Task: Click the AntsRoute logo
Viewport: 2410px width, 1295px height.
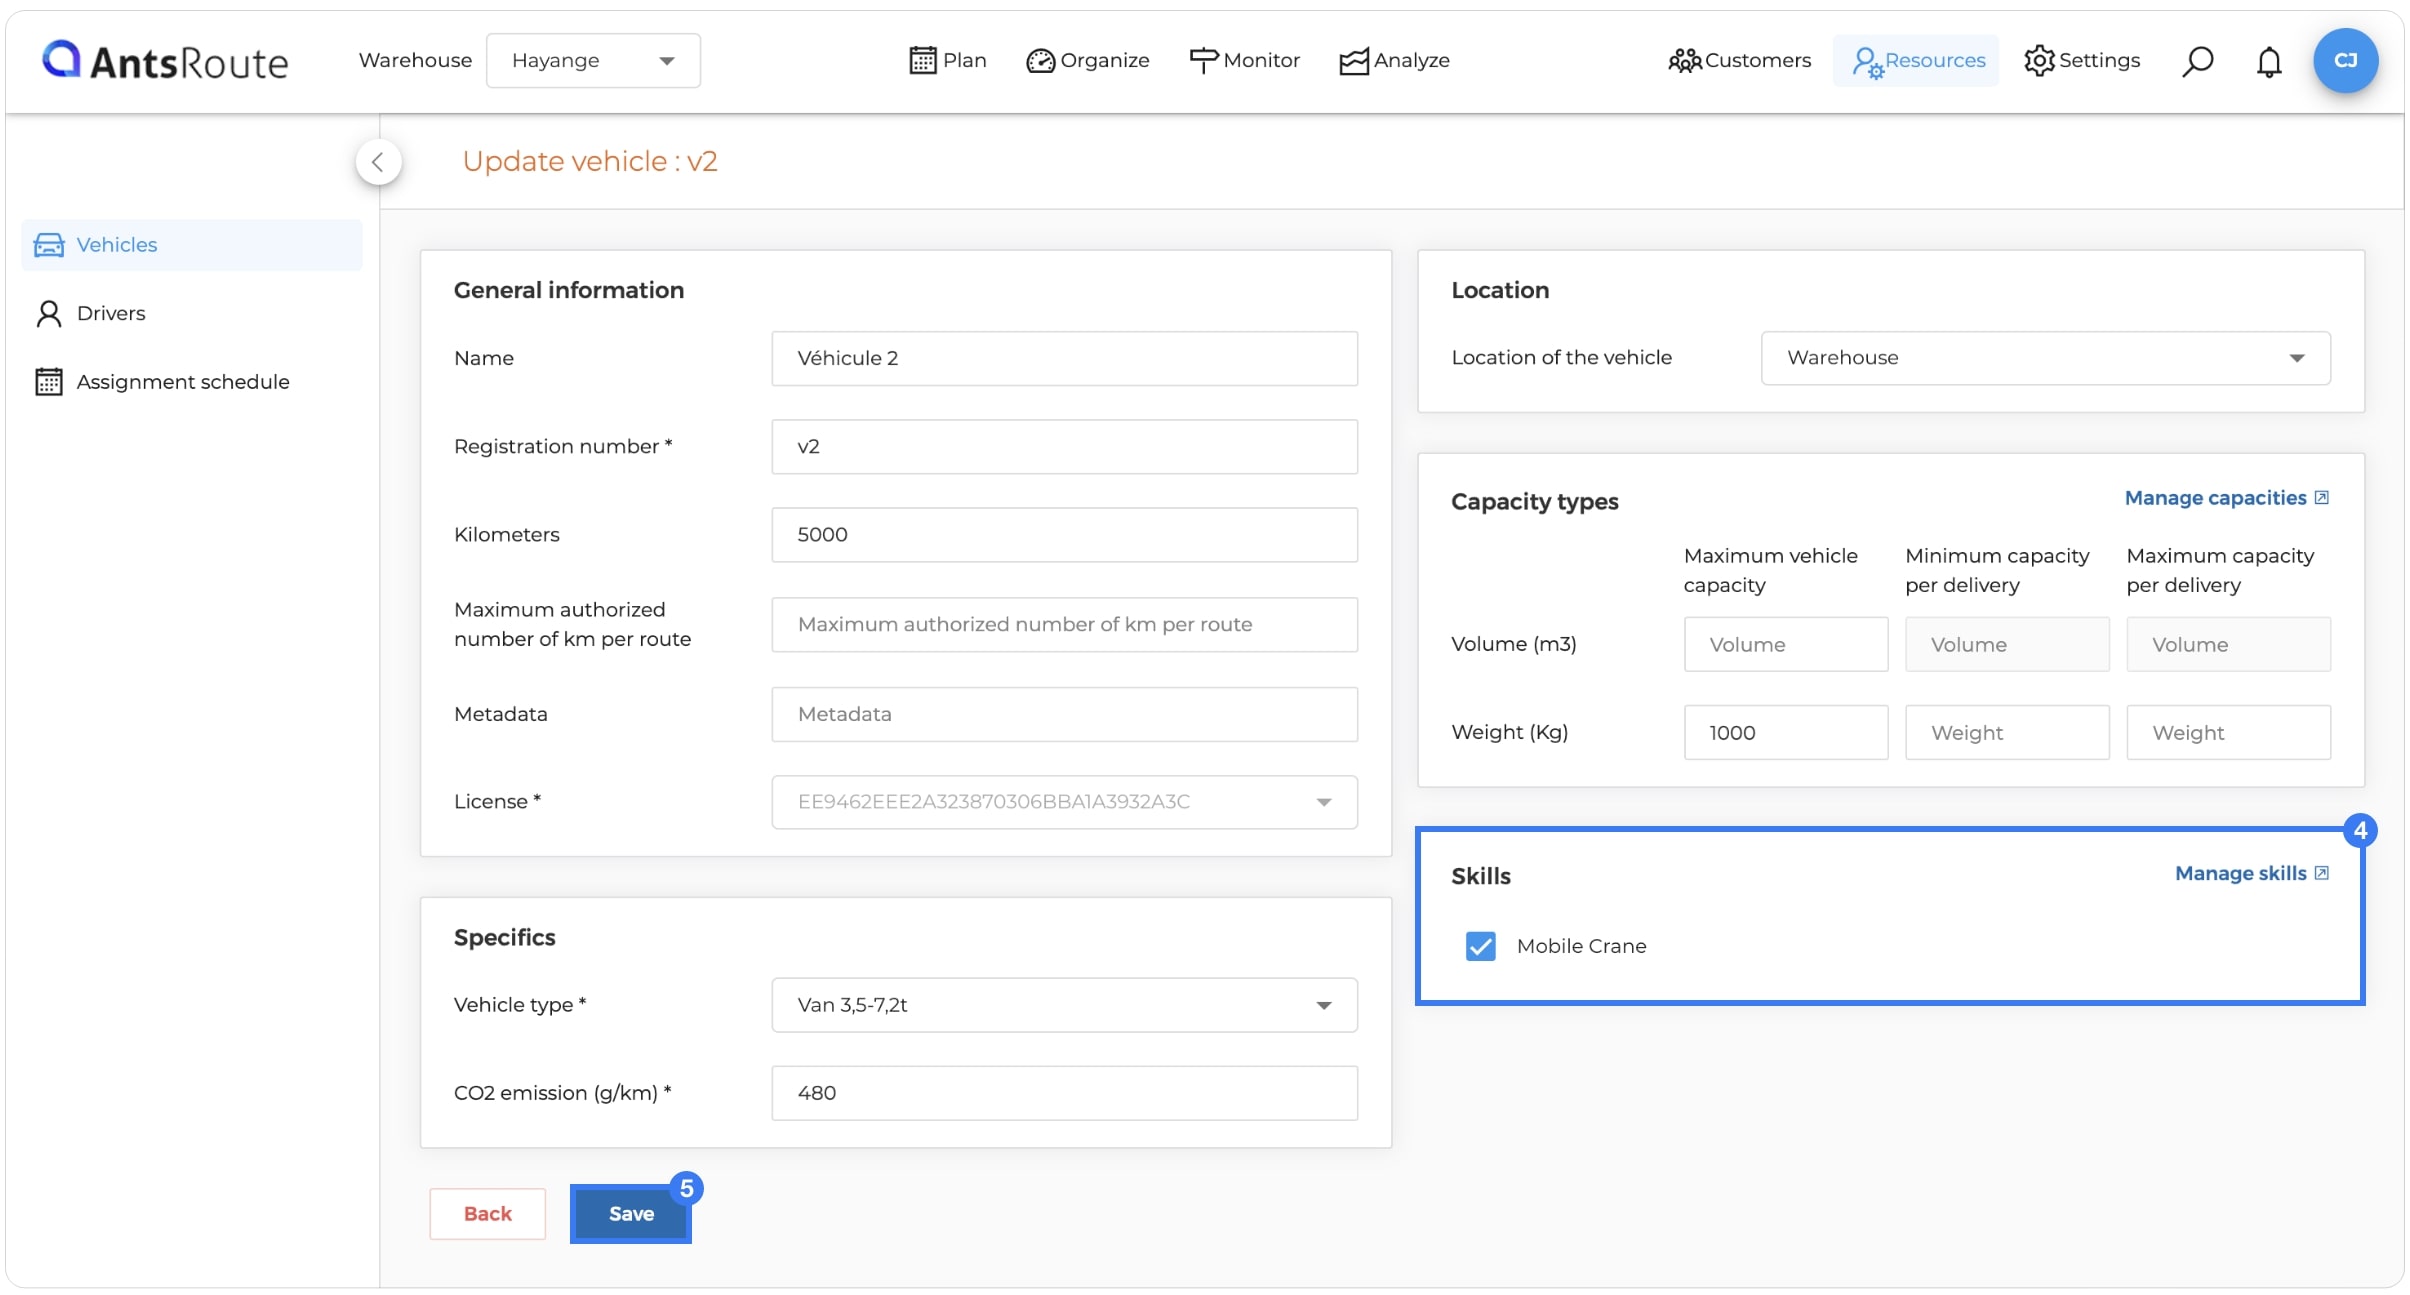Action: [x=165, y=61]
